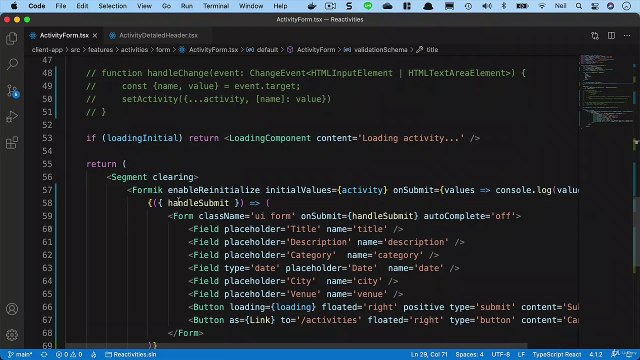Click line and column position indicator
The width and height of the screenshot is (640, 360).
point(429,354)
